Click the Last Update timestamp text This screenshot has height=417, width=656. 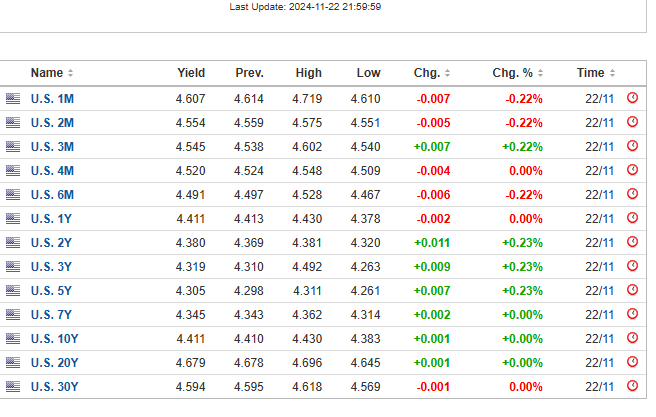click(x=305, y=7)
